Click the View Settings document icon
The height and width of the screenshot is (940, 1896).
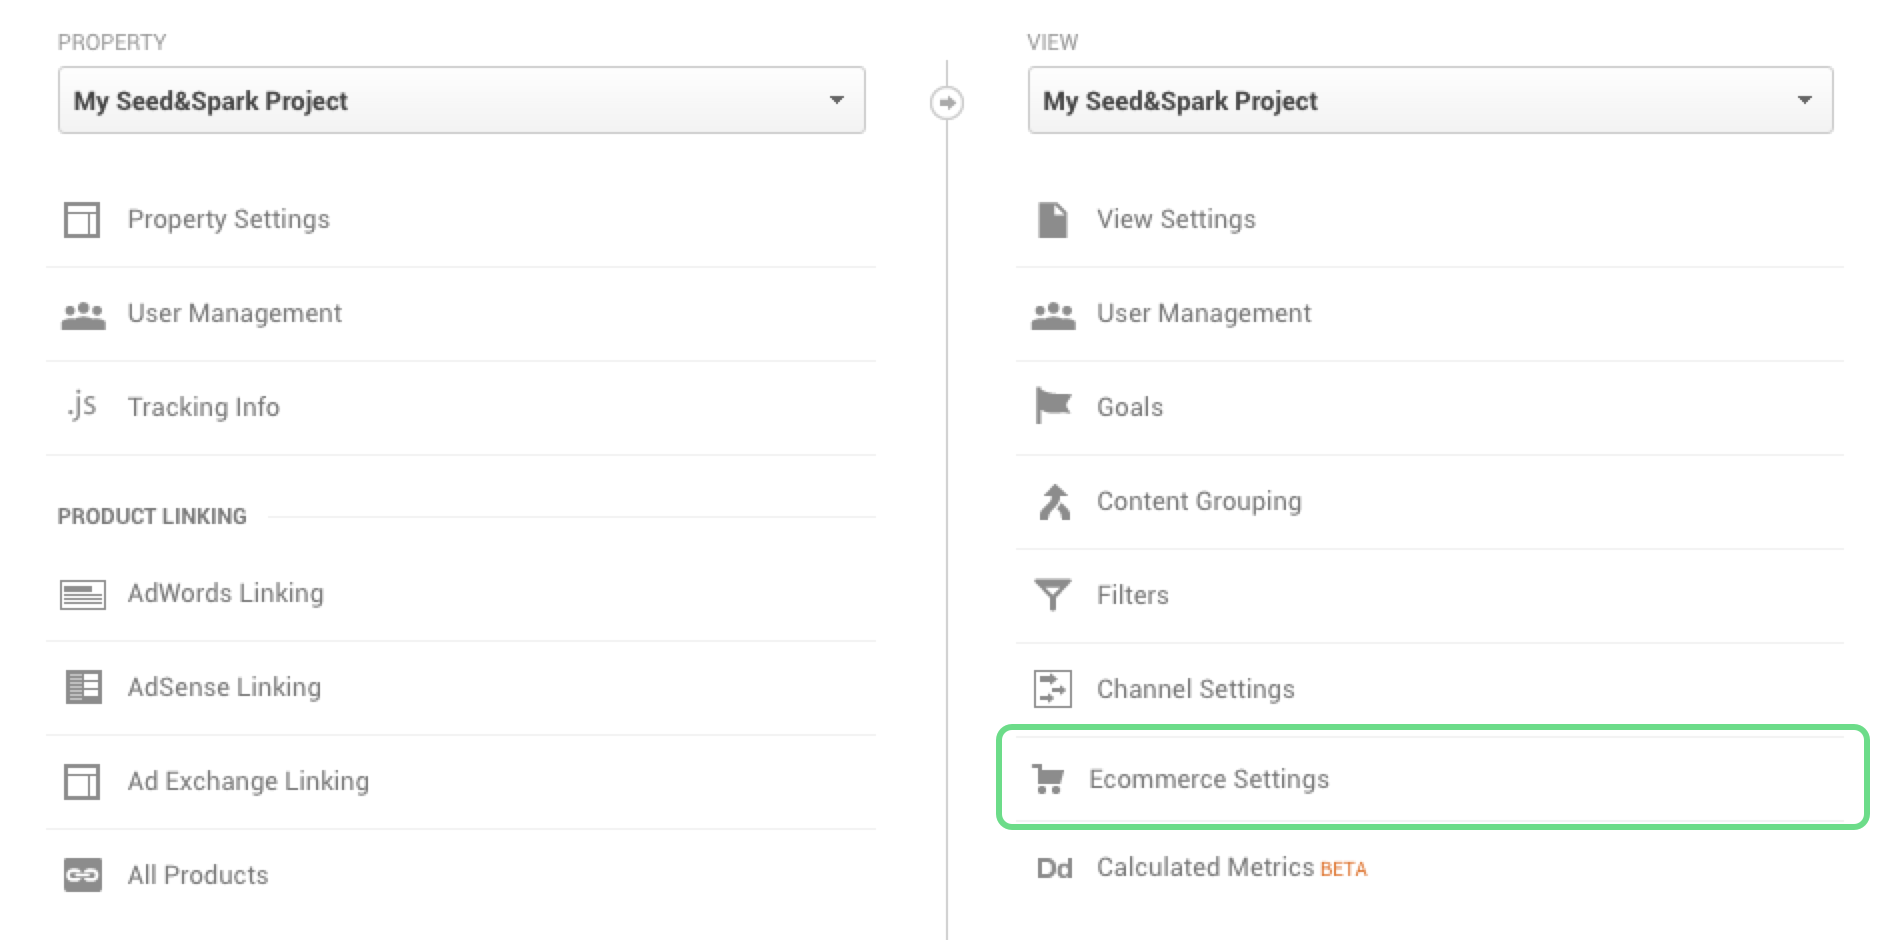coord(1053,220)
